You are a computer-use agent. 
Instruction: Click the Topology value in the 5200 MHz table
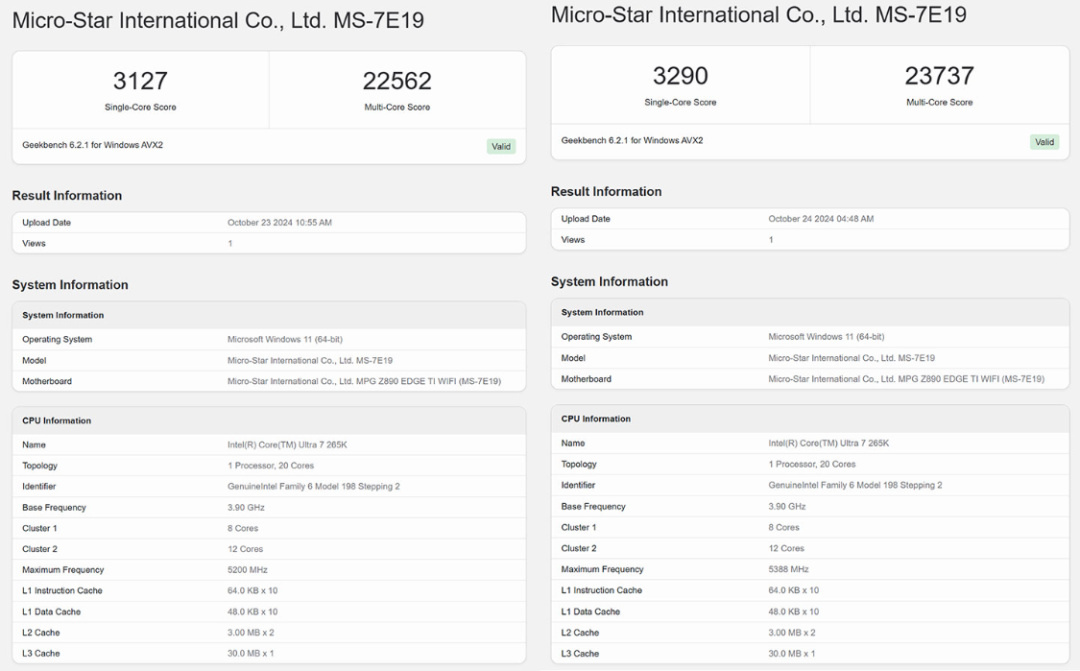click(269, 466)
